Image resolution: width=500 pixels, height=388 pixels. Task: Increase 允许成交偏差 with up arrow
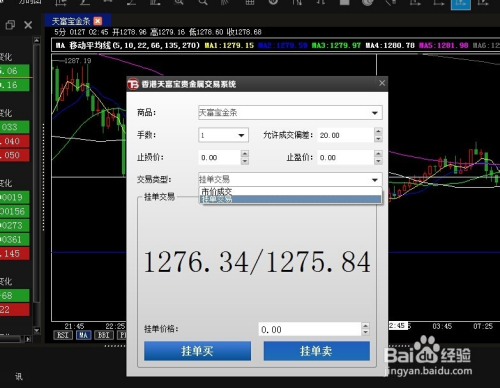tap(378, 131)
